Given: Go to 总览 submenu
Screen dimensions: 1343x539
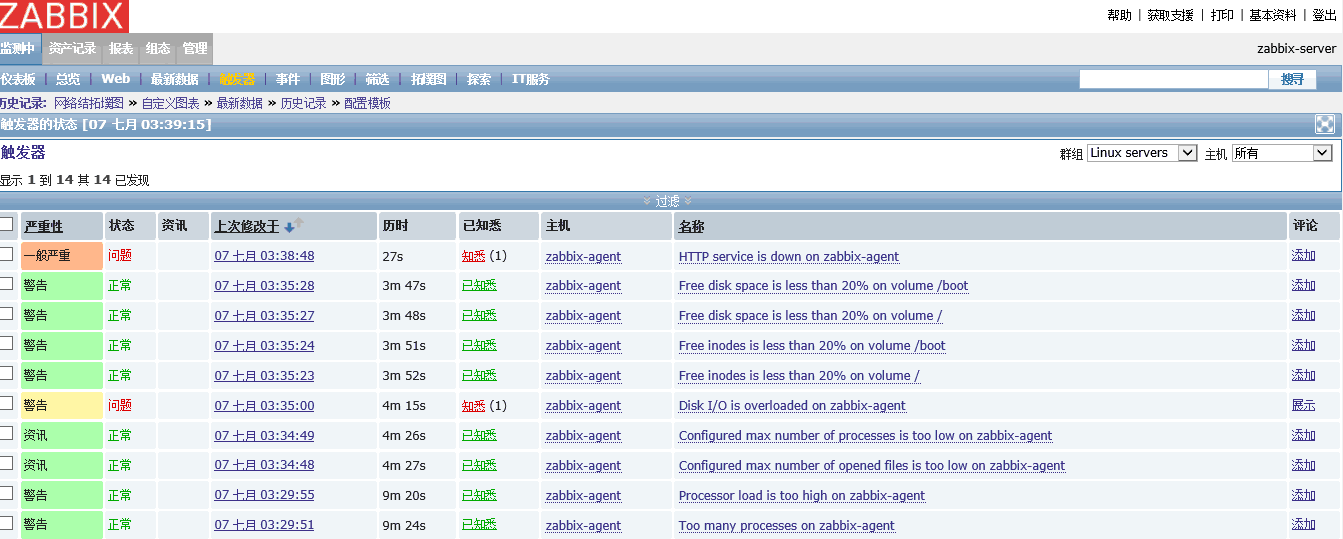Looking at the screenshot, I should [x=68, y=79].
